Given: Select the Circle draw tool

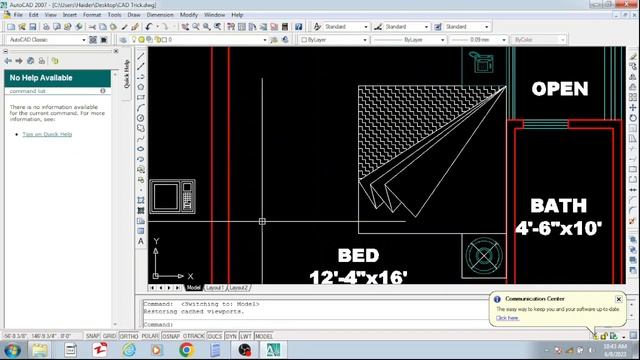Looking at the screenshot, I should tap(141, 118).
